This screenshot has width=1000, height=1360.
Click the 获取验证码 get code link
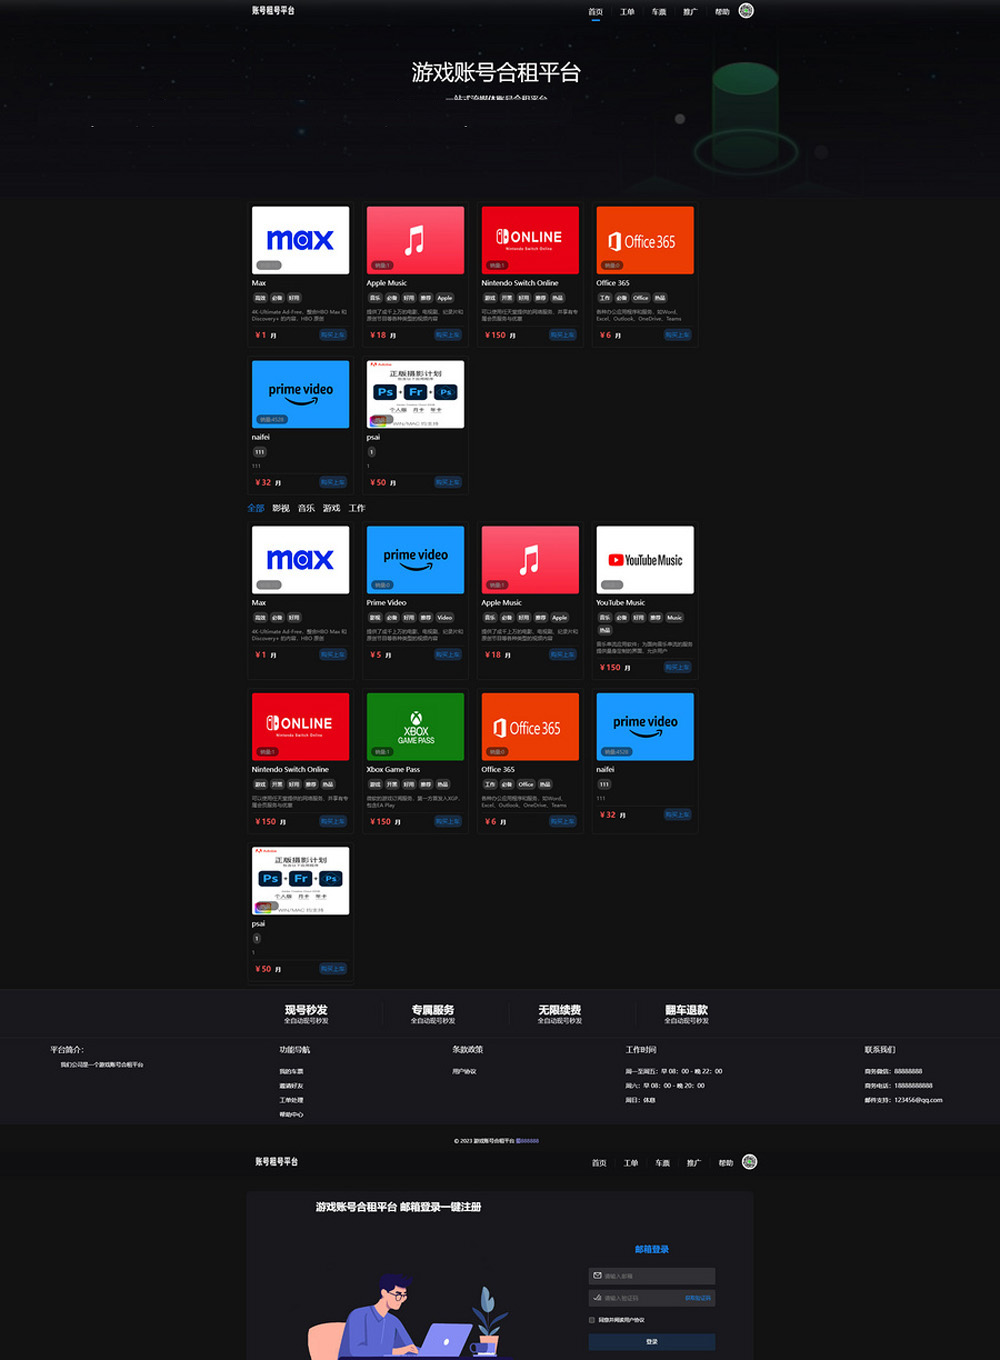pyautogui.click(x=697, y=1298)
